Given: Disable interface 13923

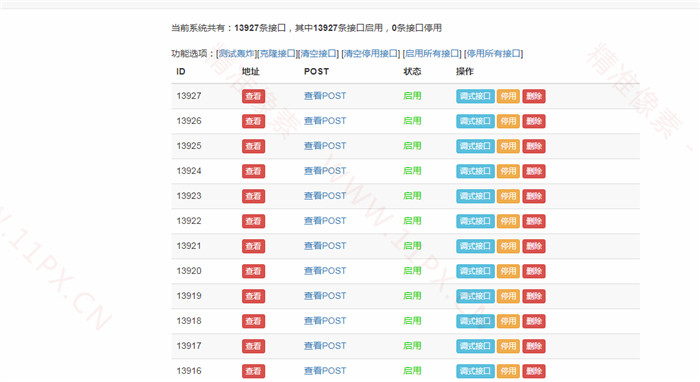Looking at the screenshot, I should pyautogui.click(x=508, y=196).
